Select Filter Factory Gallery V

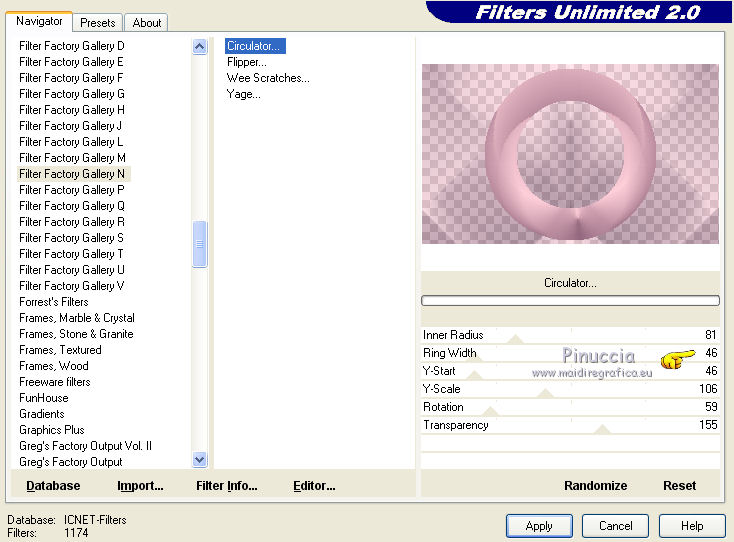click(x=72, y=286)
